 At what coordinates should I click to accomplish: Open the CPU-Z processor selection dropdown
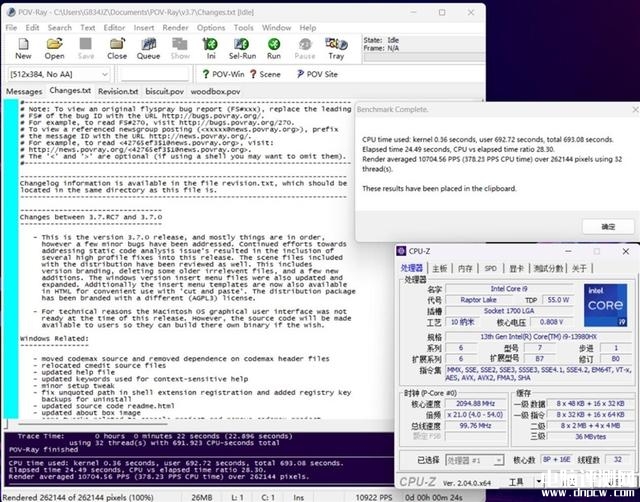tap(475, 460)
